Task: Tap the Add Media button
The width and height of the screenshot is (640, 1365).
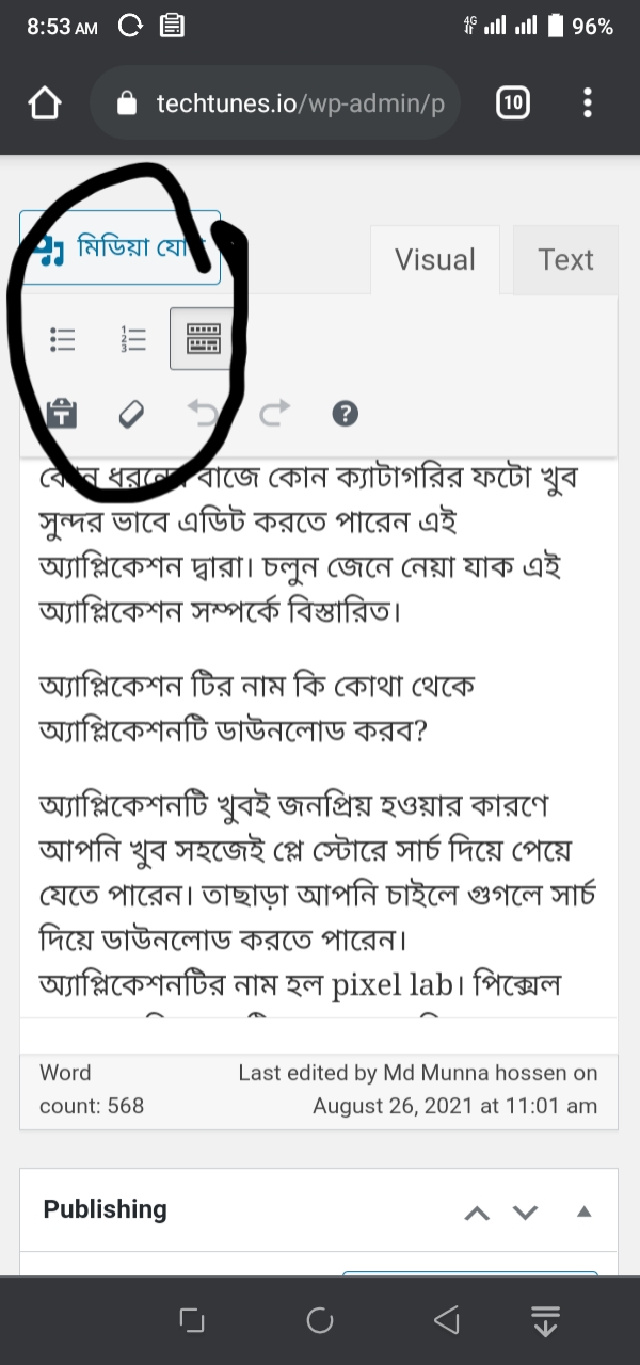Action: tap(120, 247)
